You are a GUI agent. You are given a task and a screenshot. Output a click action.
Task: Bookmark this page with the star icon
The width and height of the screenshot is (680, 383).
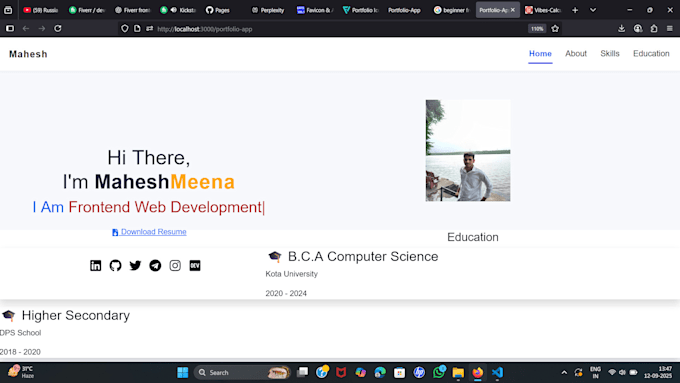pyautogui.click(x=555, y=29)
